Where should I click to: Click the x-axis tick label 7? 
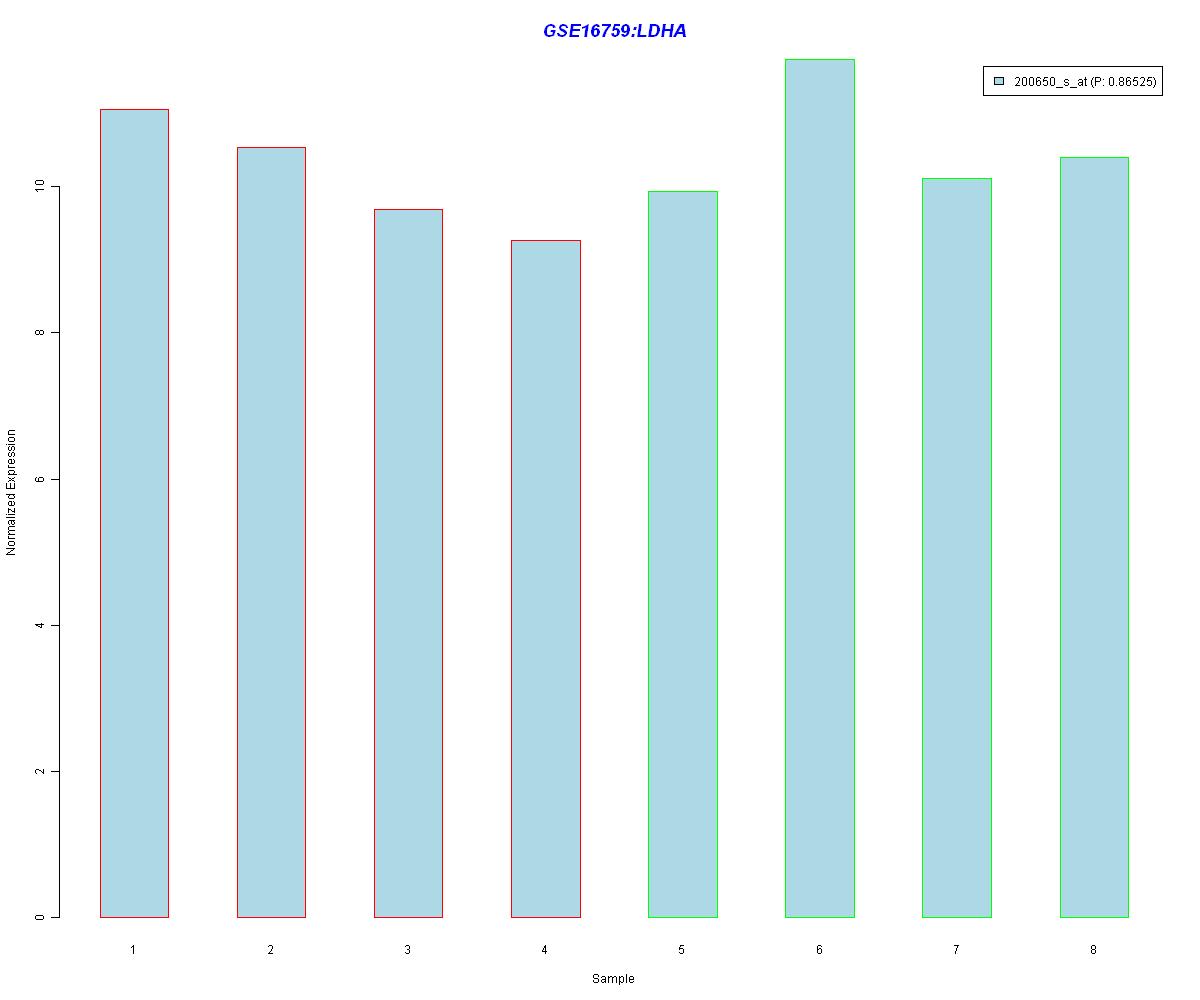point(956,950)
